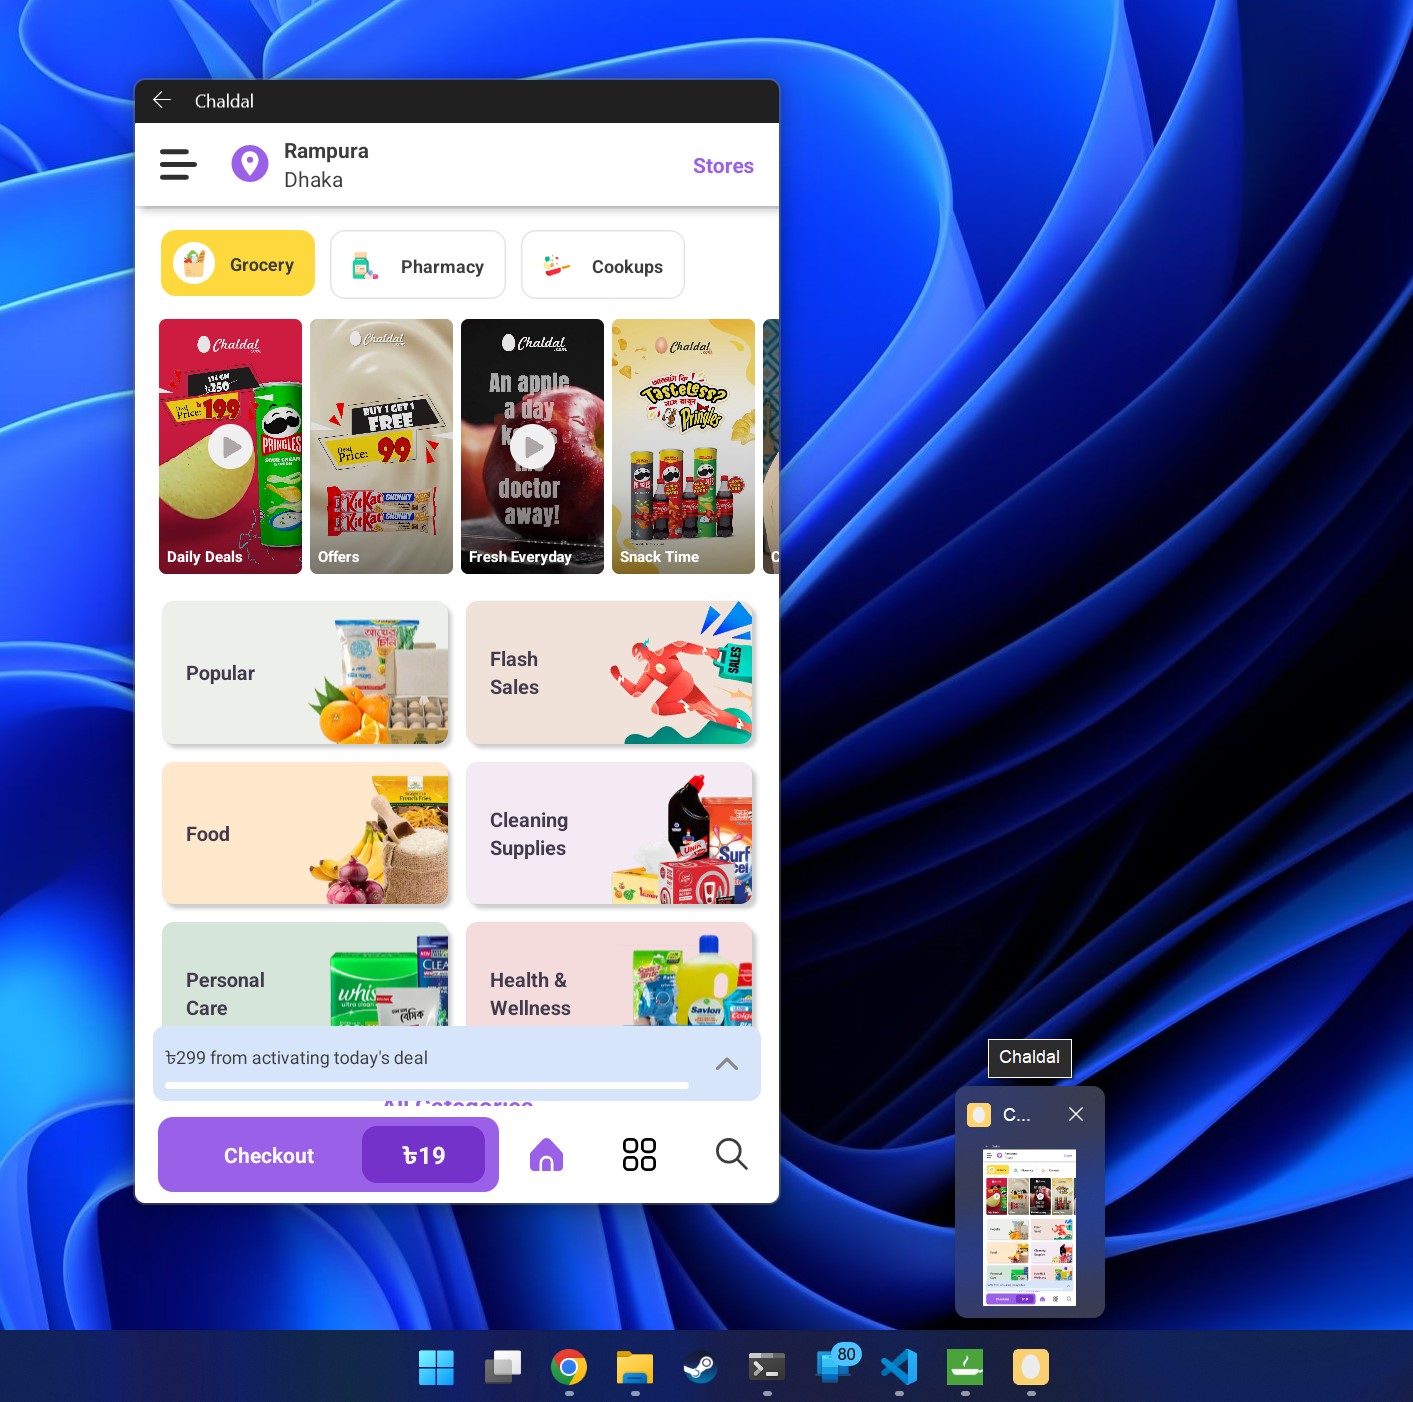Open Steam from the taskbar
The width and height of the screenshot is (1413, 1402).
[700, 1367]
